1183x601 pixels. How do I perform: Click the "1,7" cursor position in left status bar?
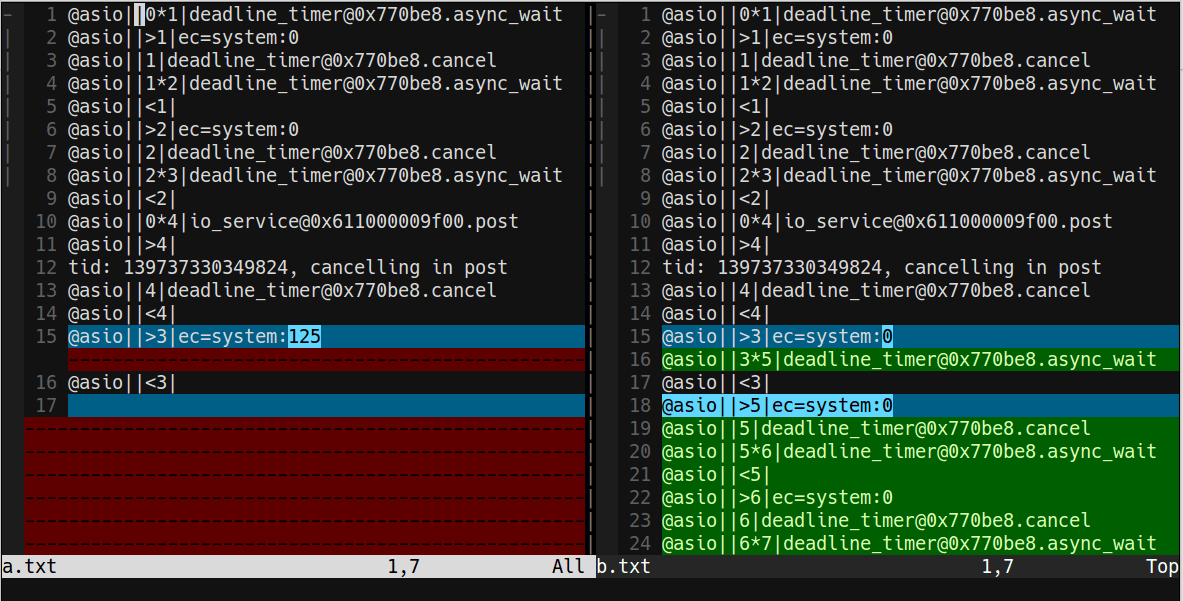(401, 566)
